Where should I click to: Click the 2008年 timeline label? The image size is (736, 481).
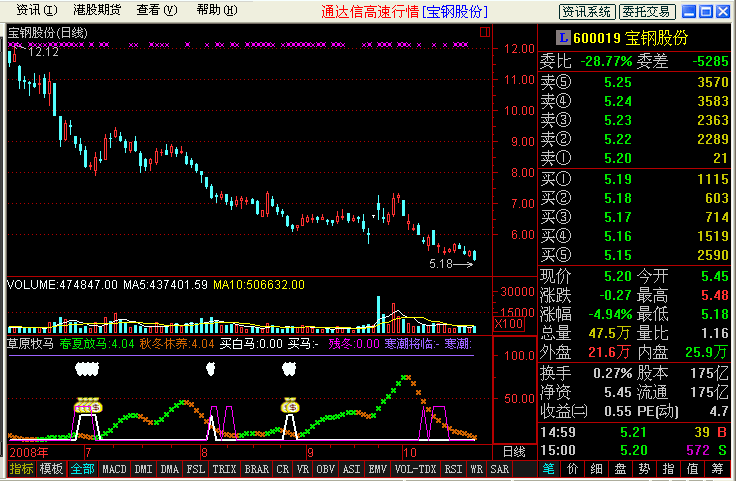point(29,452)
